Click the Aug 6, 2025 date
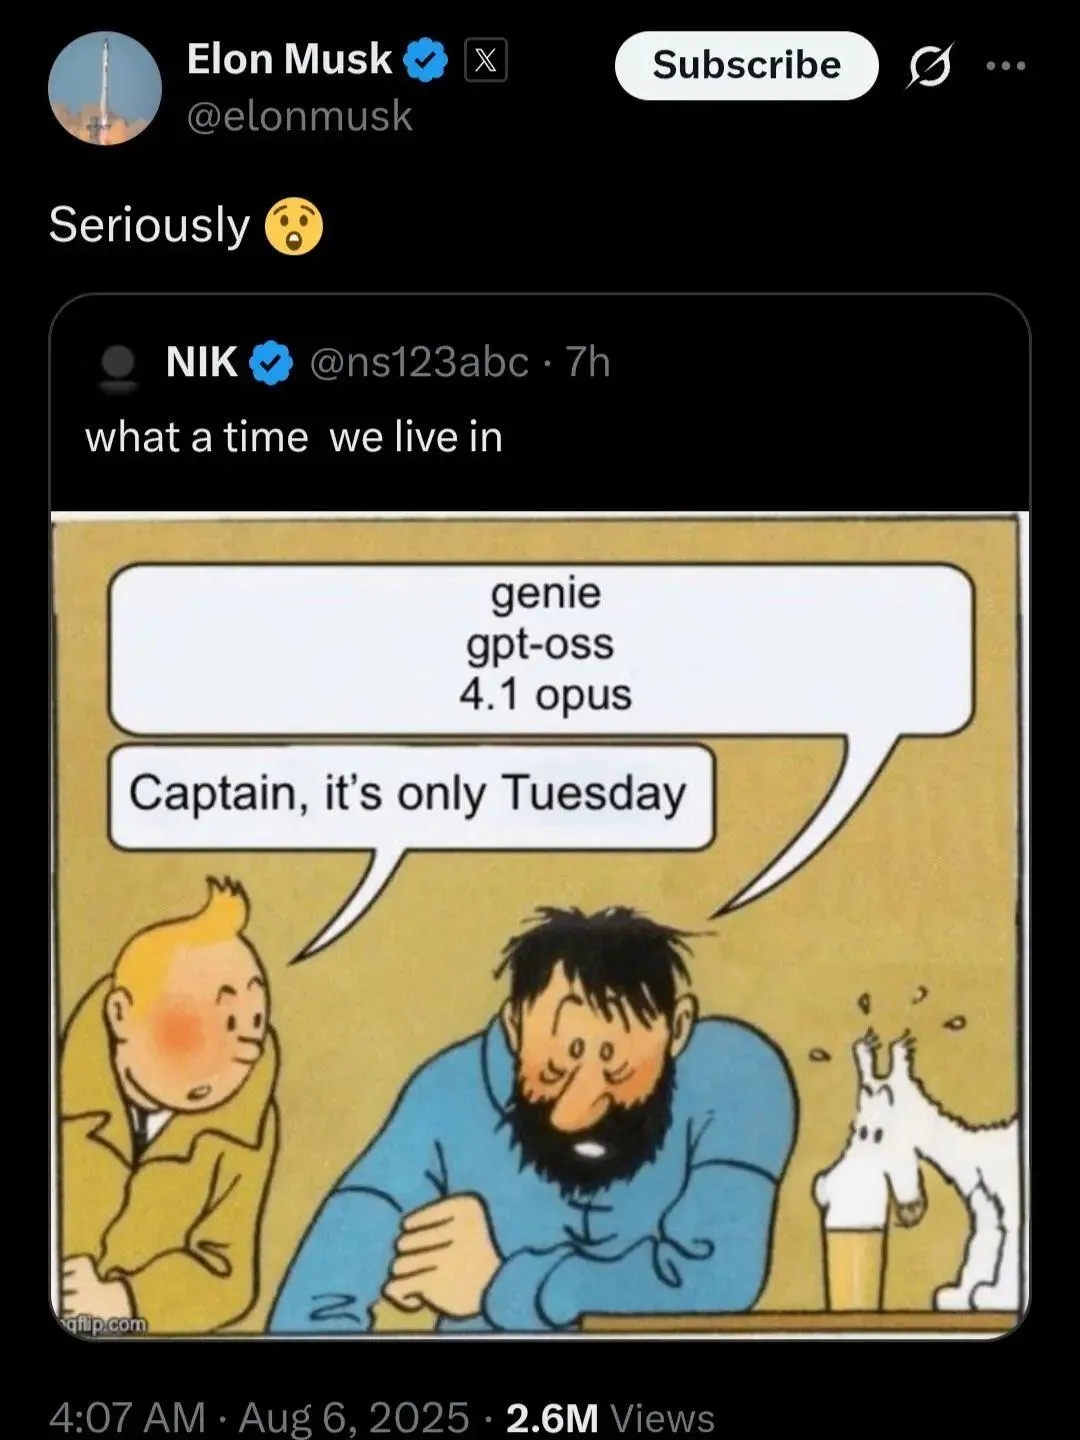1080x1440 pixels. click(x=353, y=1417)
